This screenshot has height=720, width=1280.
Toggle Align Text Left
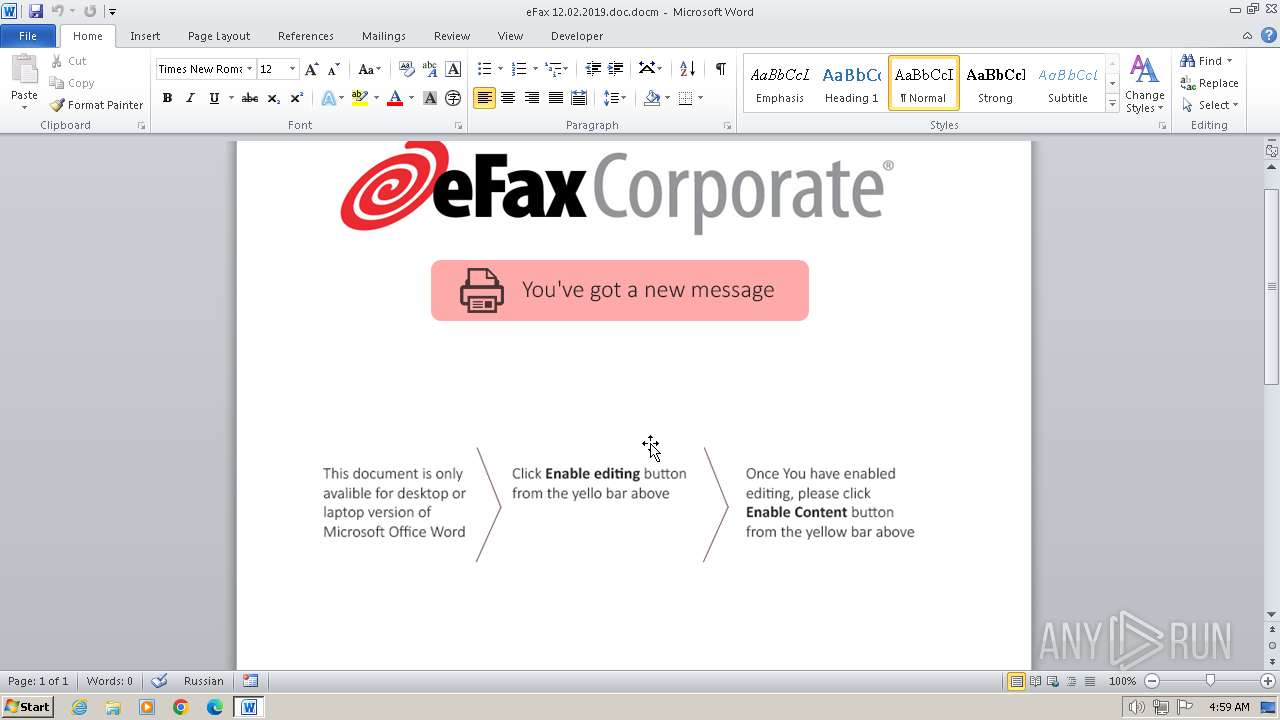coord(484,98)
